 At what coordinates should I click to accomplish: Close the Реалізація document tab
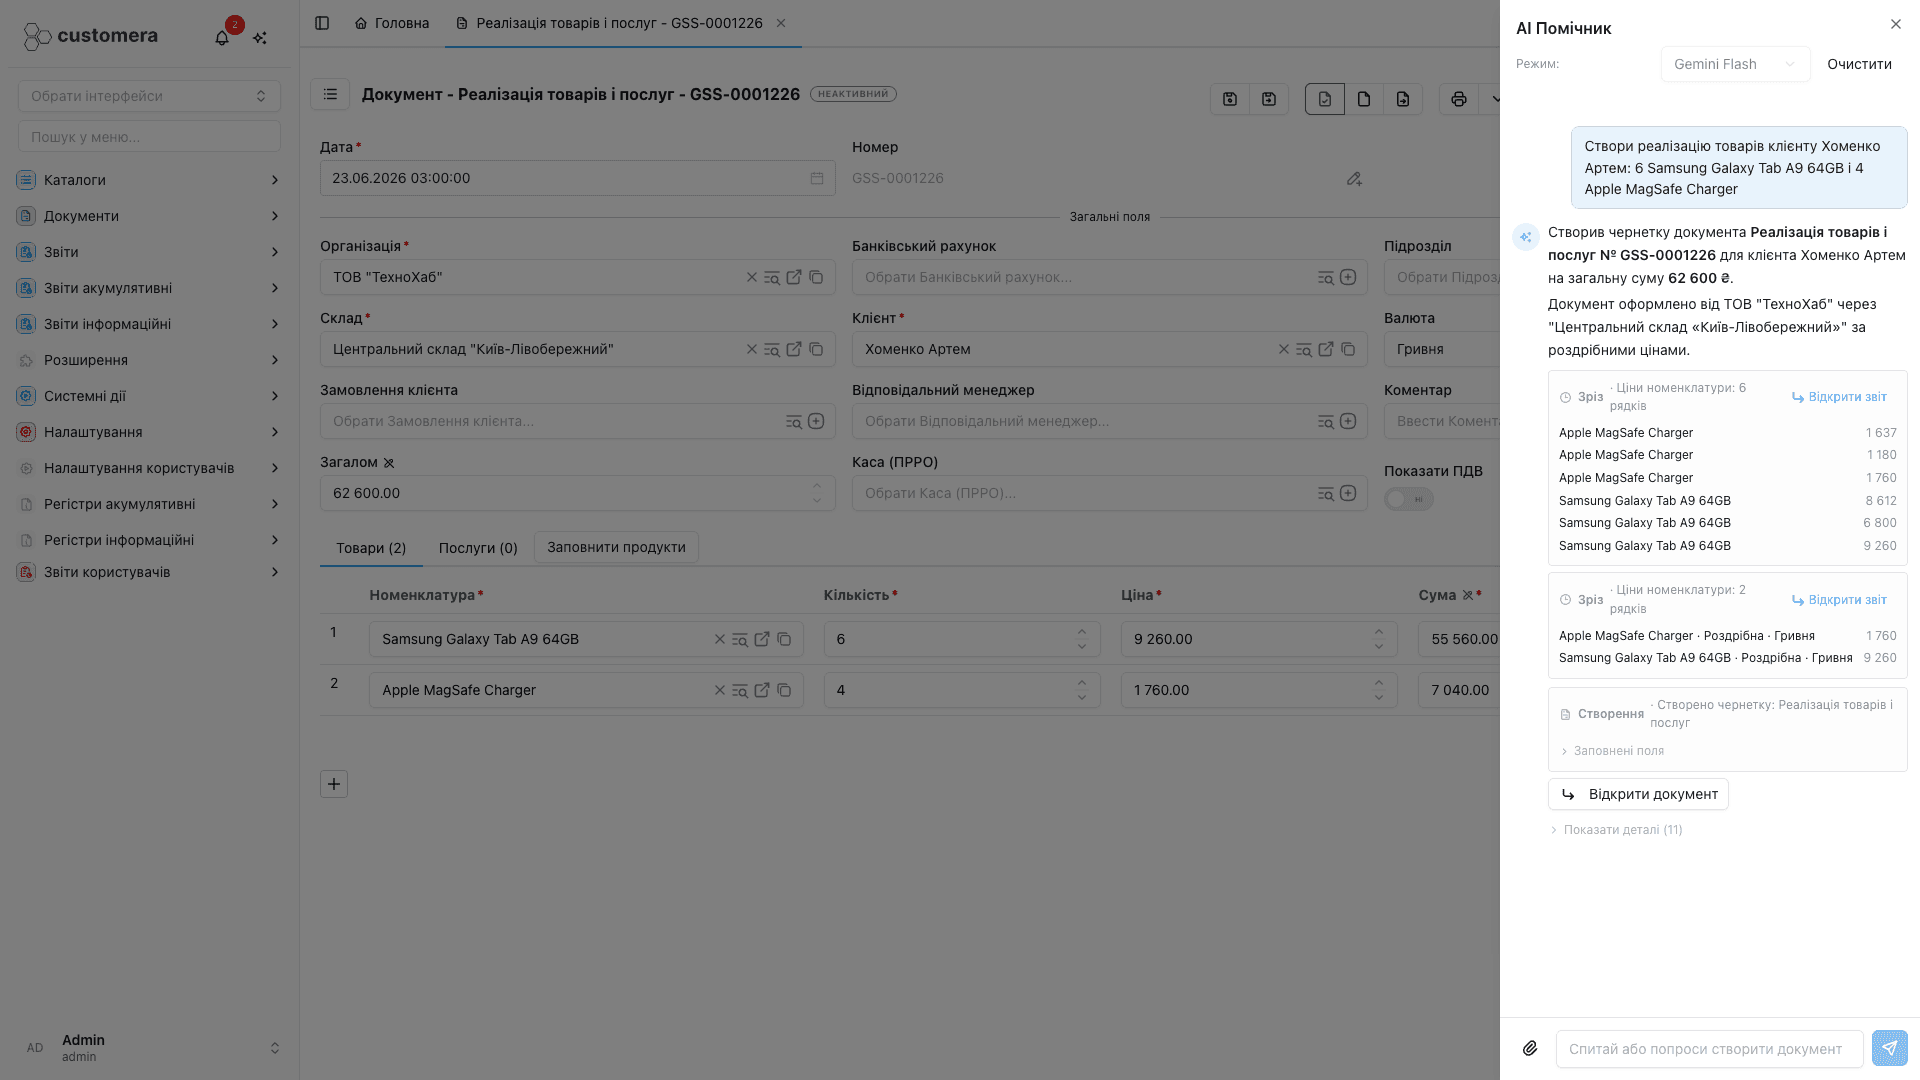click(x=781, y=23)
